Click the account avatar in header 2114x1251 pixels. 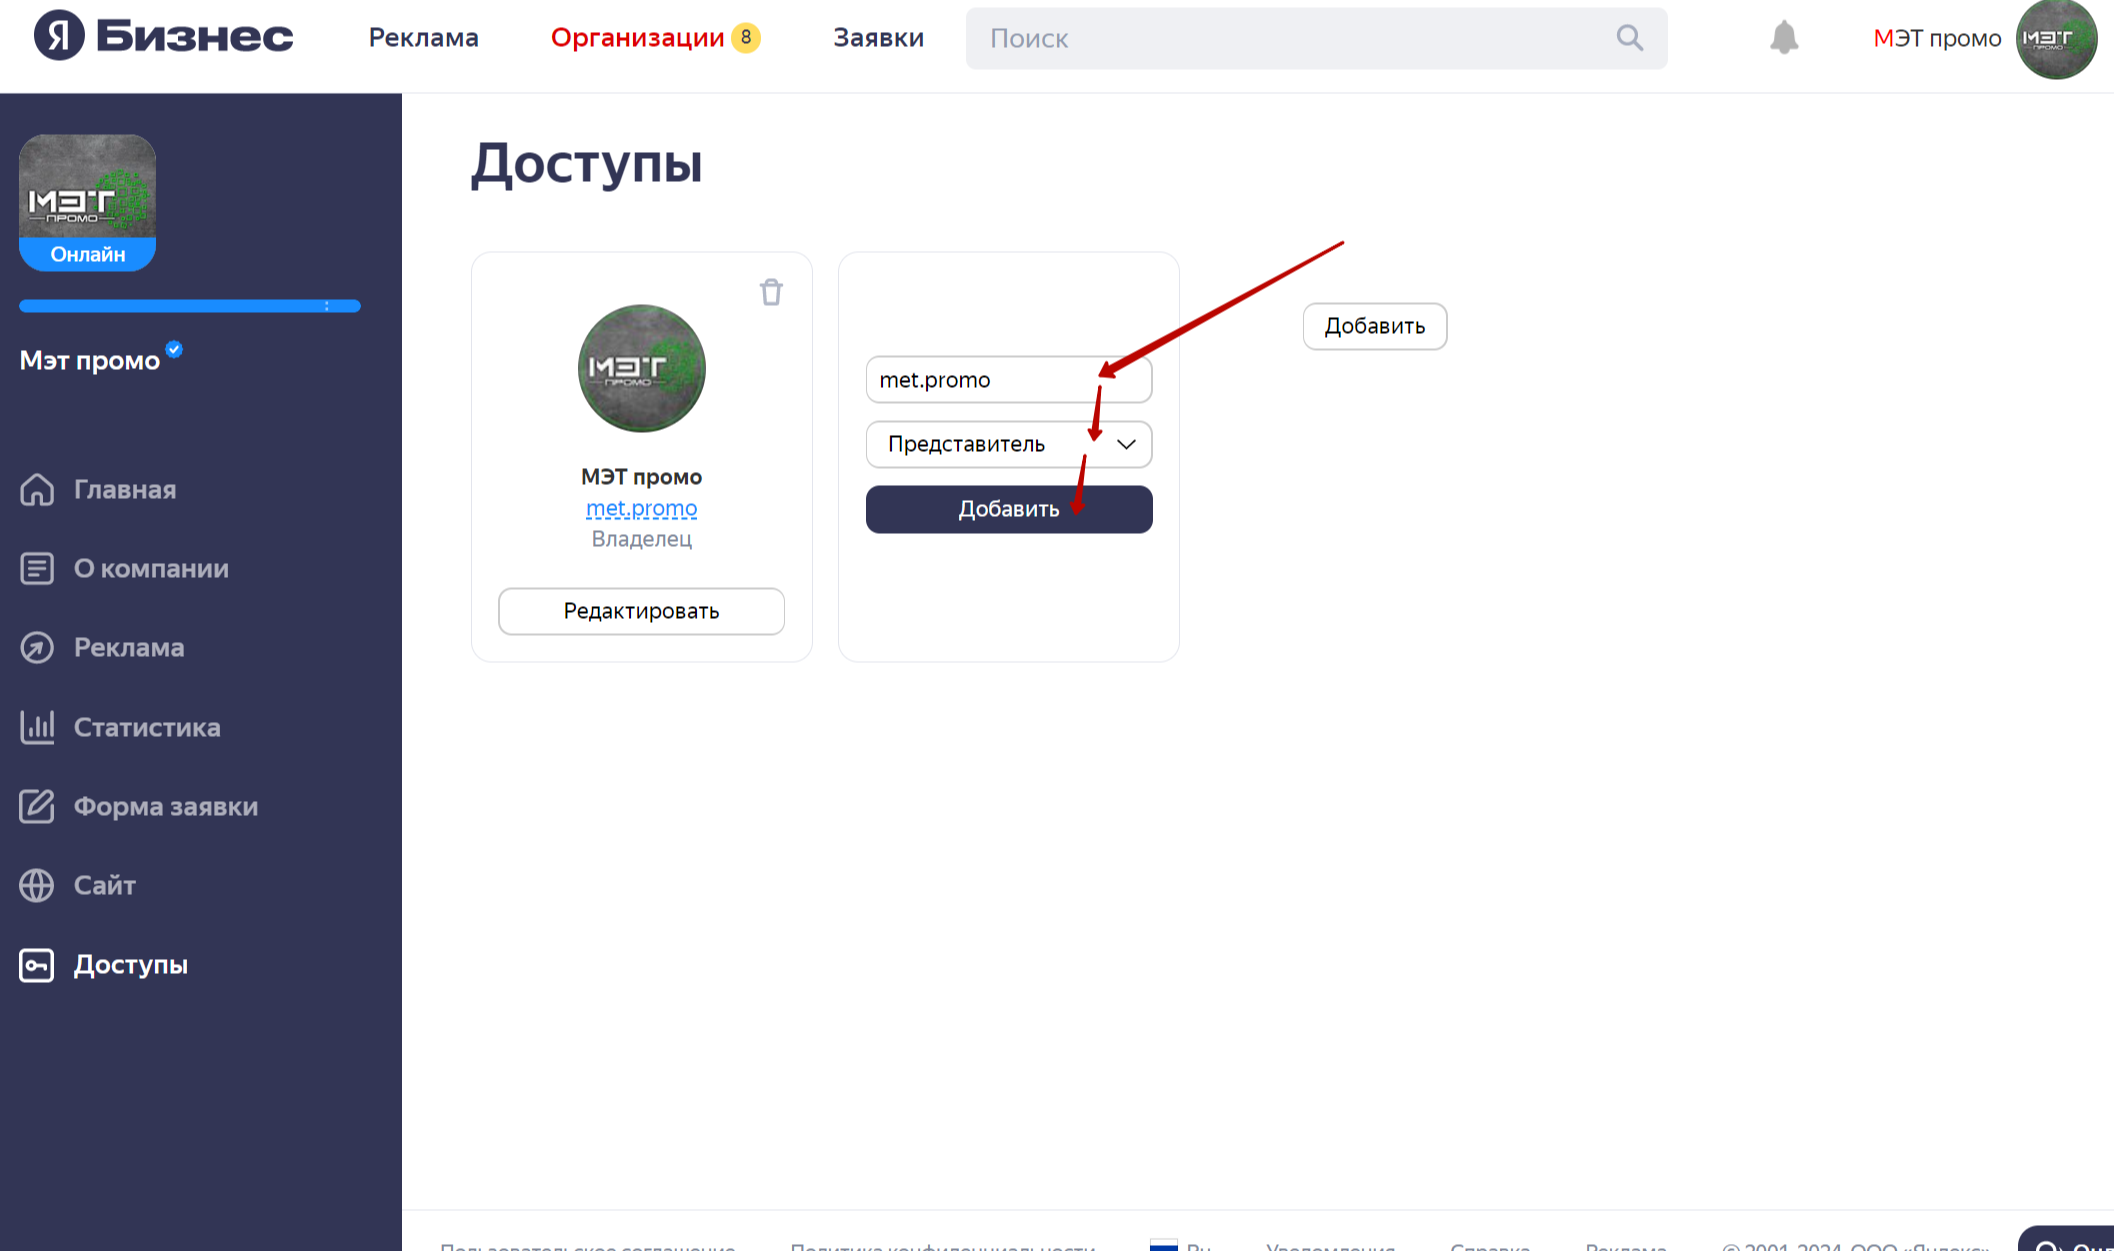pyautogui.click(x=2056, y=39)
